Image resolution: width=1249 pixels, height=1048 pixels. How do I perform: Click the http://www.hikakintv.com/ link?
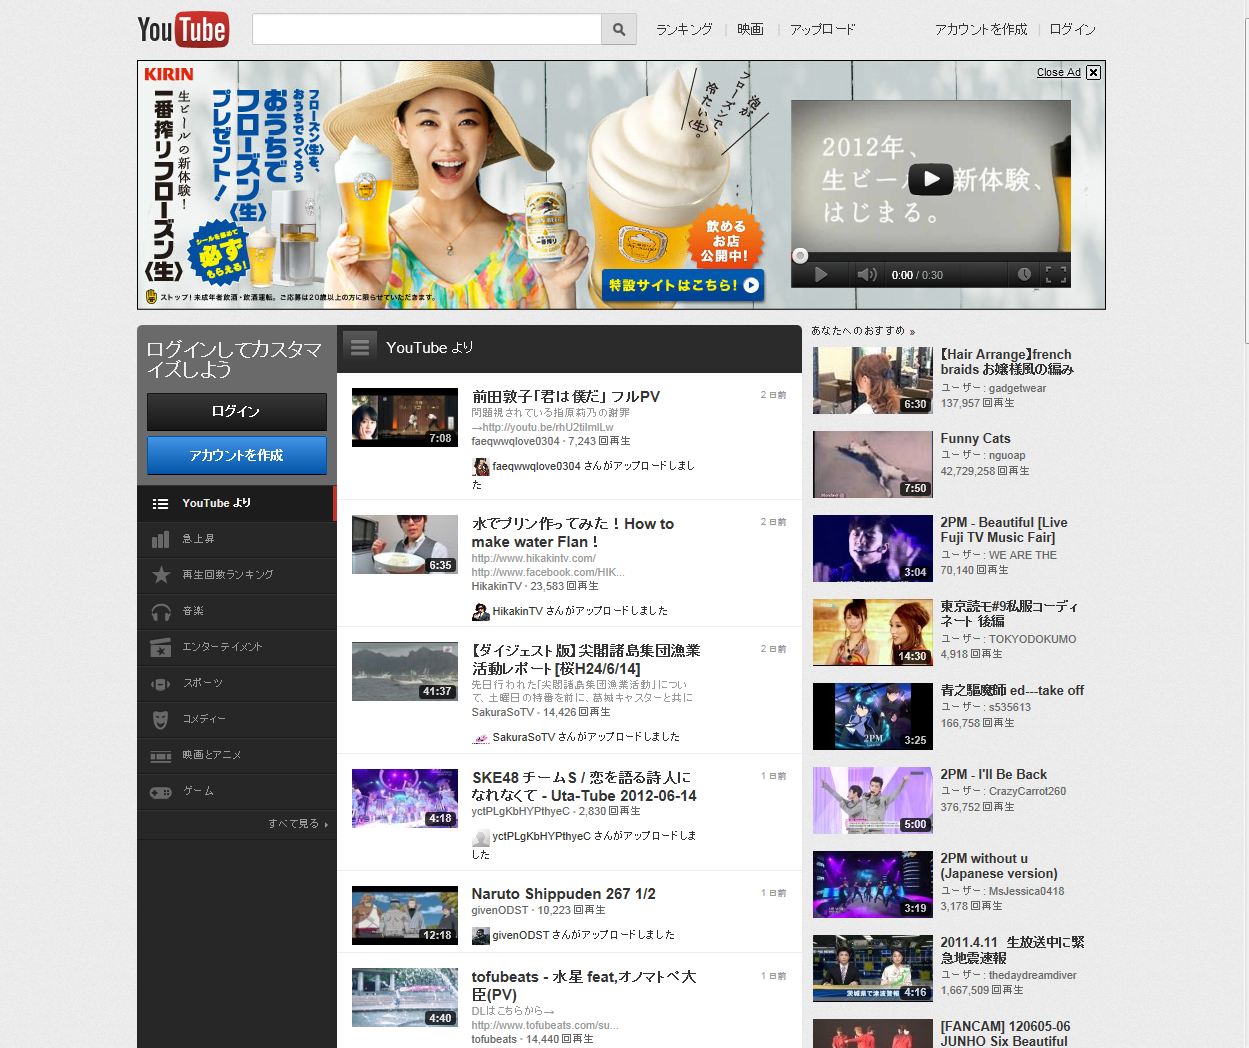coord(534,558)
